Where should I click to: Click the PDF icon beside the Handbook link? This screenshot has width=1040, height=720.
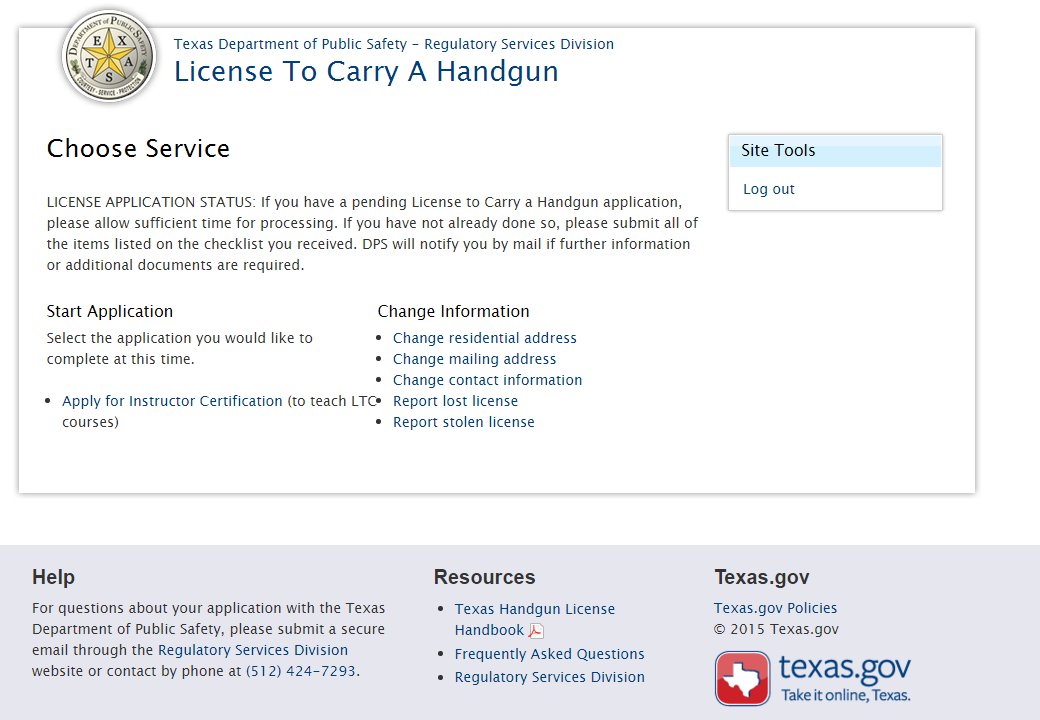click(536, 631)
